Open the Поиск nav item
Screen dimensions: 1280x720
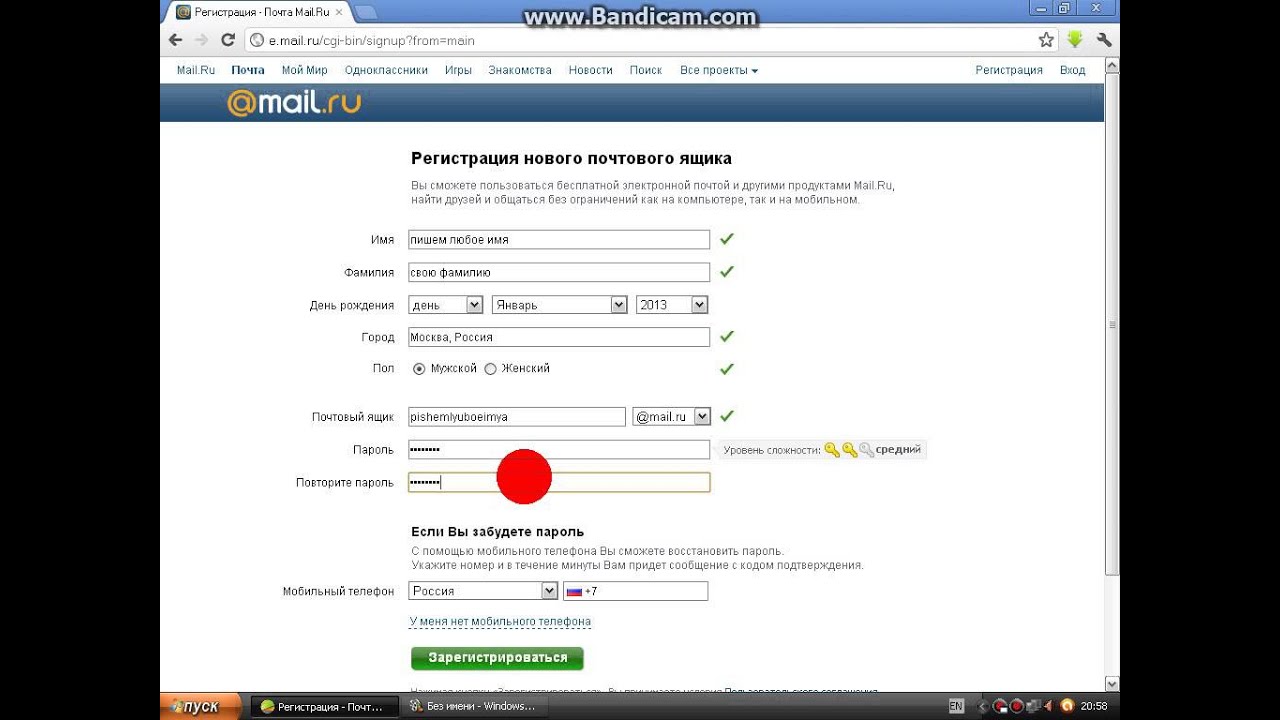[x=646, y=70]
